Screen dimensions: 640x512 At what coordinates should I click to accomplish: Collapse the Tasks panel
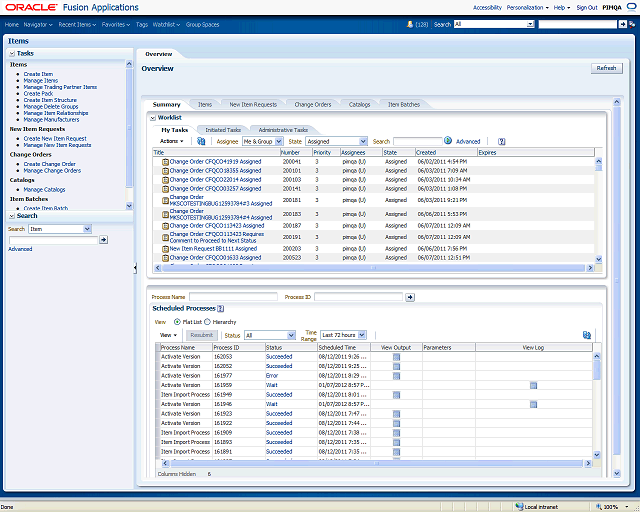tap(11, 53)
